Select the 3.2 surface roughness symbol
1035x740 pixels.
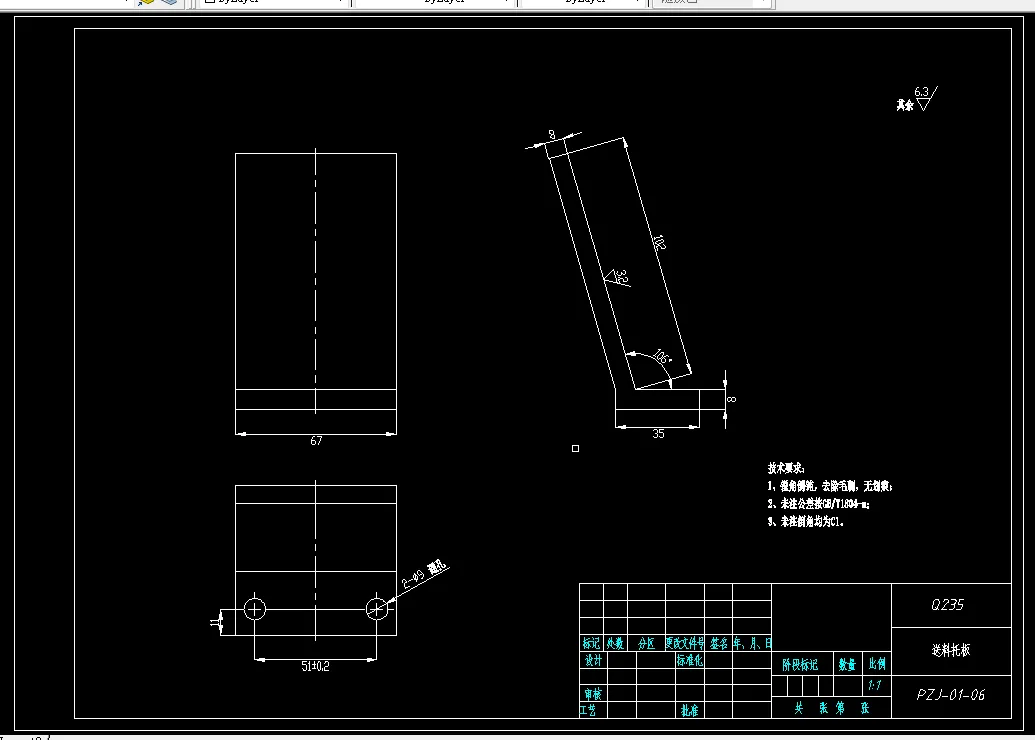pos(618,277)
